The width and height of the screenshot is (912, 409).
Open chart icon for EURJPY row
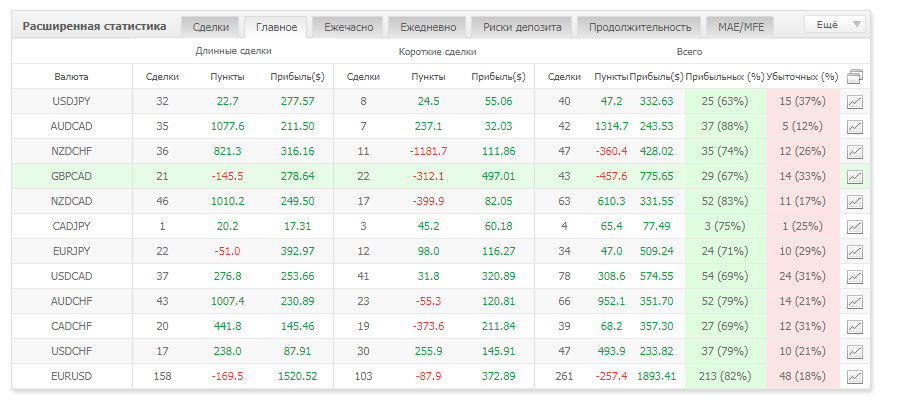854,252
